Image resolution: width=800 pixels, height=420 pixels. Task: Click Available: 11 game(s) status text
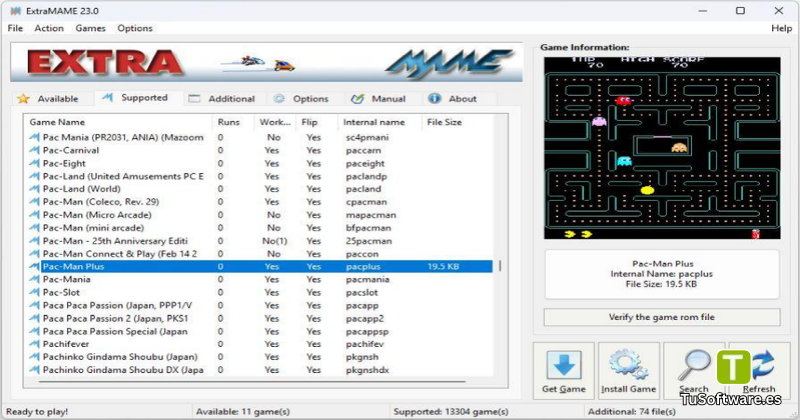(243, 411)
